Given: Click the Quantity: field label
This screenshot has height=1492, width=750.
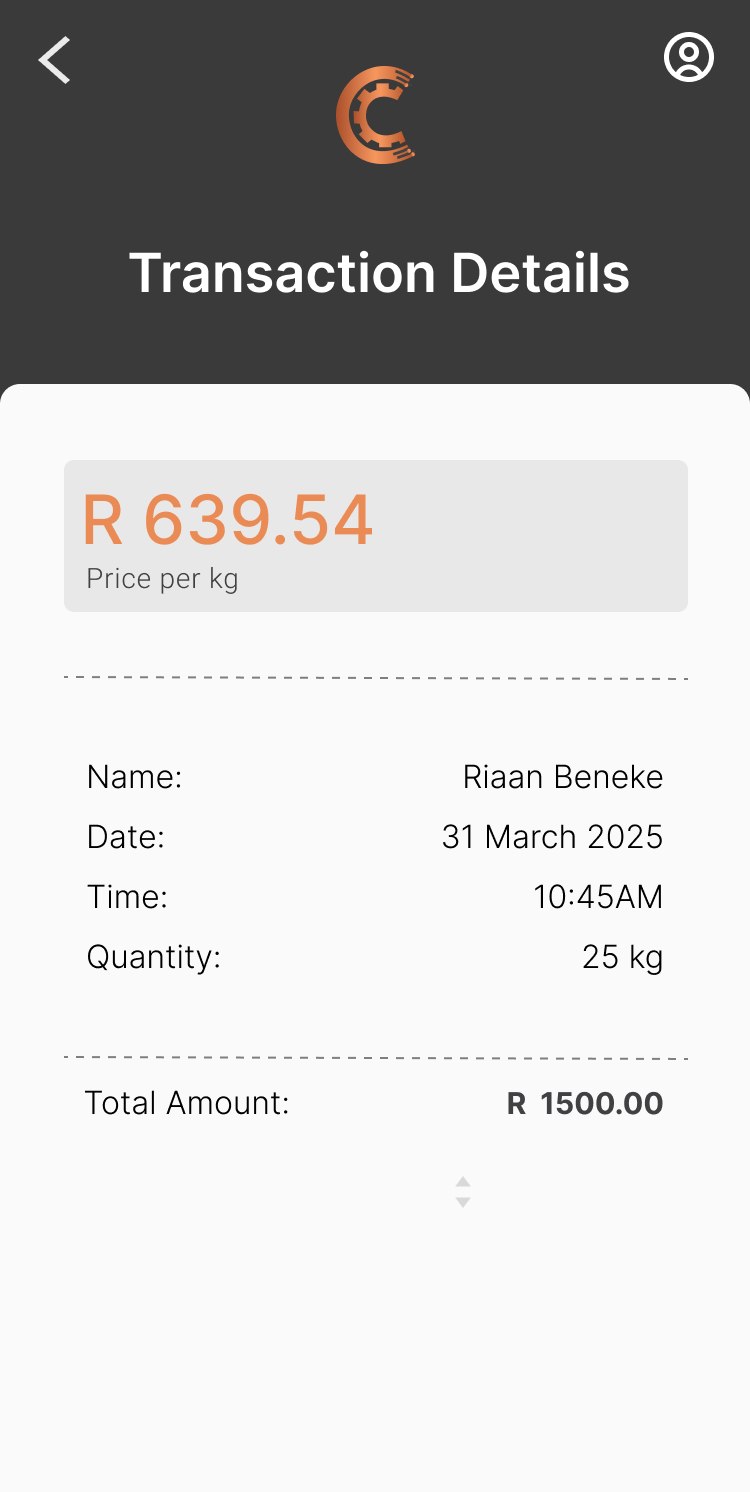Looking at the screenshot, I should [154, 957].
